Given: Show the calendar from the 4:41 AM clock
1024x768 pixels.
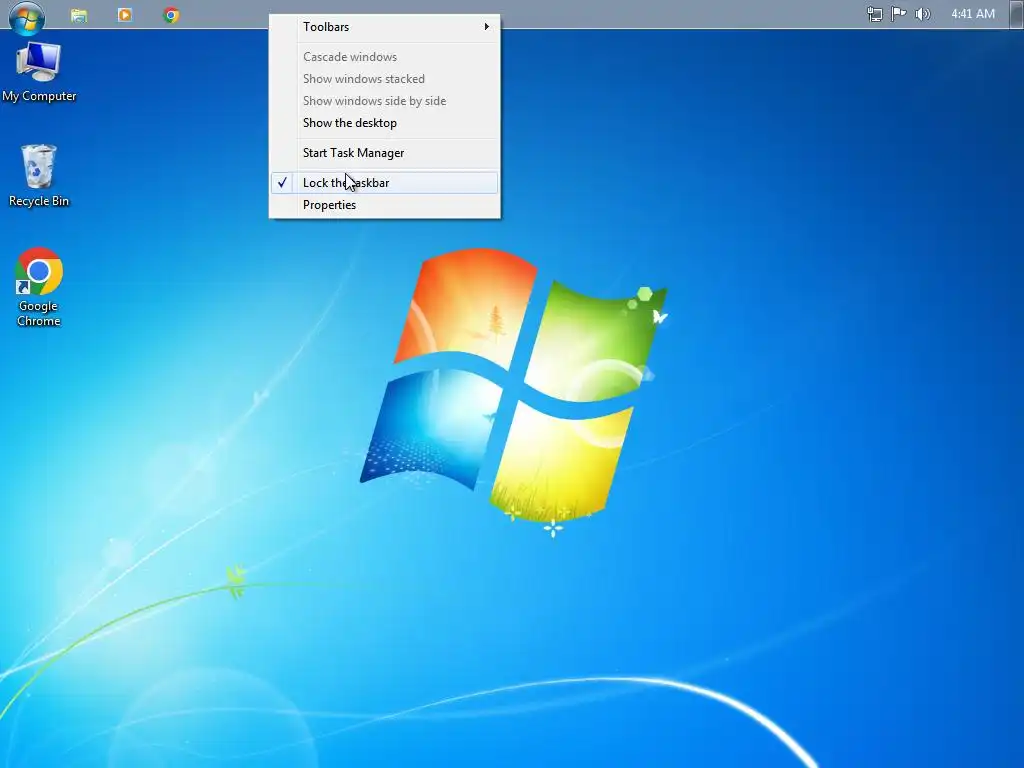Looking at the screenshot, I should 972,14.
